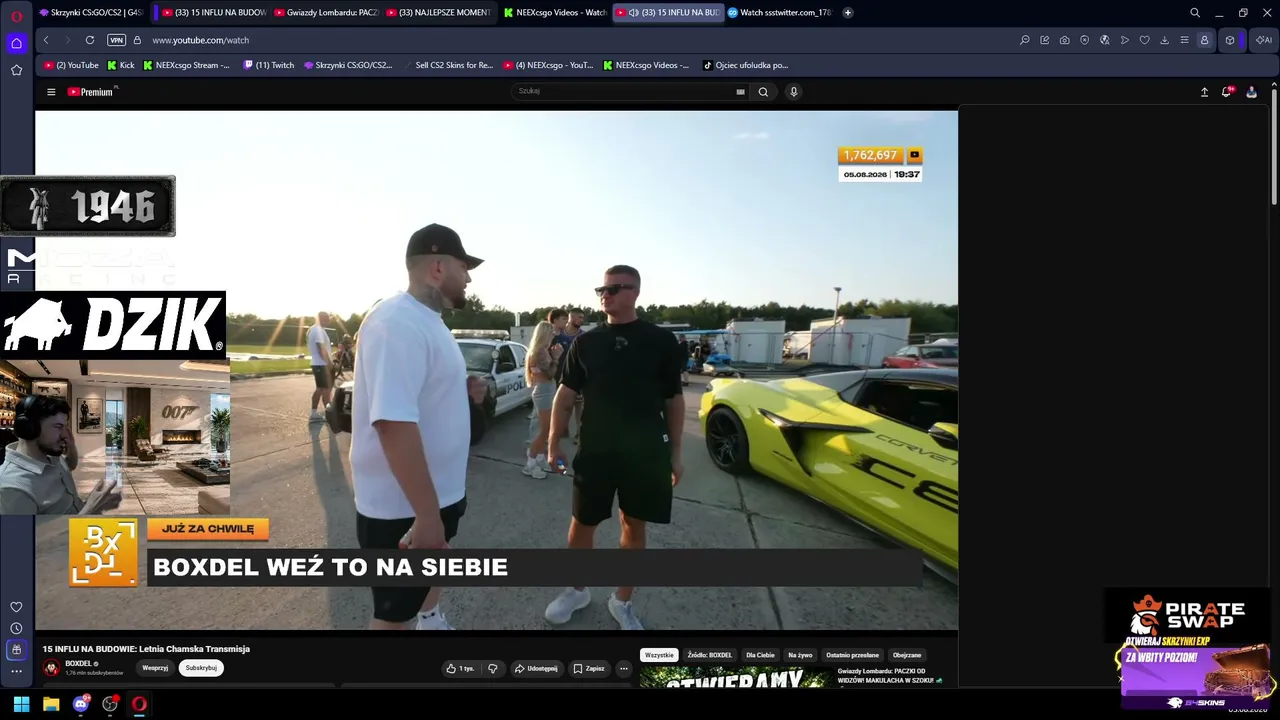Open the Ojciec ufoludka bookmark

pyautogui.click(x=746, y=65)
